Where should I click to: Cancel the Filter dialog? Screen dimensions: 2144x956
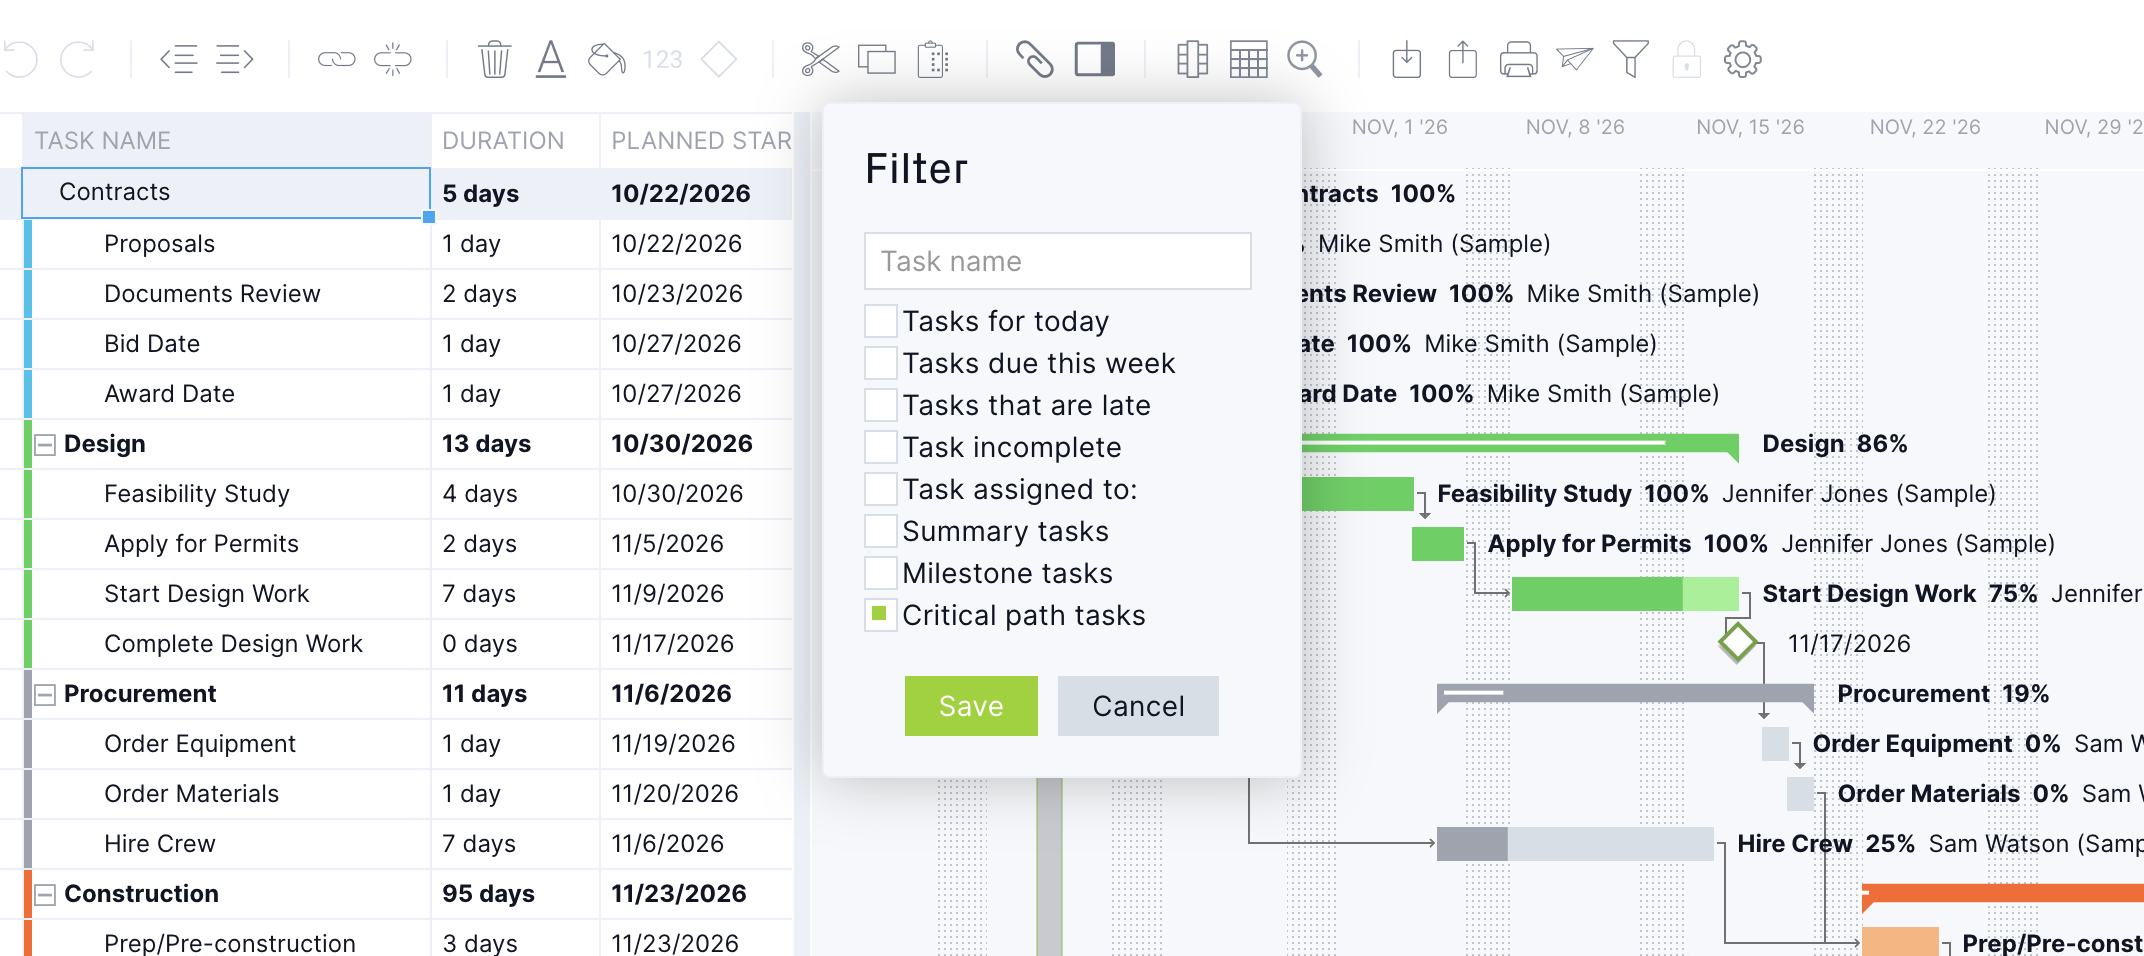[1138, 706]
